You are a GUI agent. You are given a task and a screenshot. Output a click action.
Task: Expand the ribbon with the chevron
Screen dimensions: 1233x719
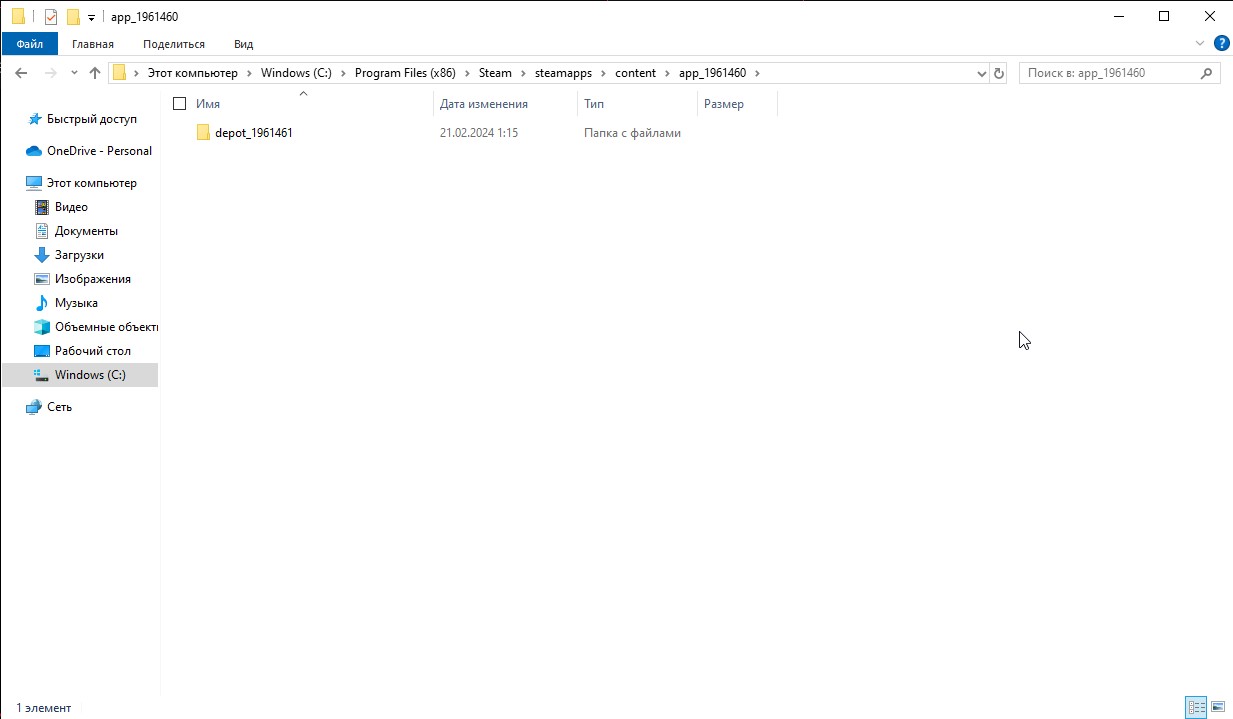tap(1200, 44)
